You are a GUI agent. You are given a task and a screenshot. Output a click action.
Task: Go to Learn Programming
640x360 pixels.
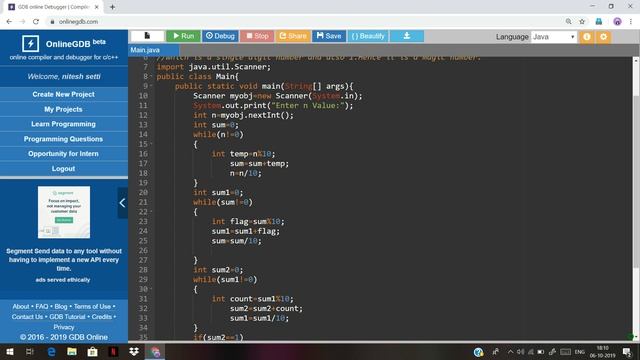[x=64, y=124]
